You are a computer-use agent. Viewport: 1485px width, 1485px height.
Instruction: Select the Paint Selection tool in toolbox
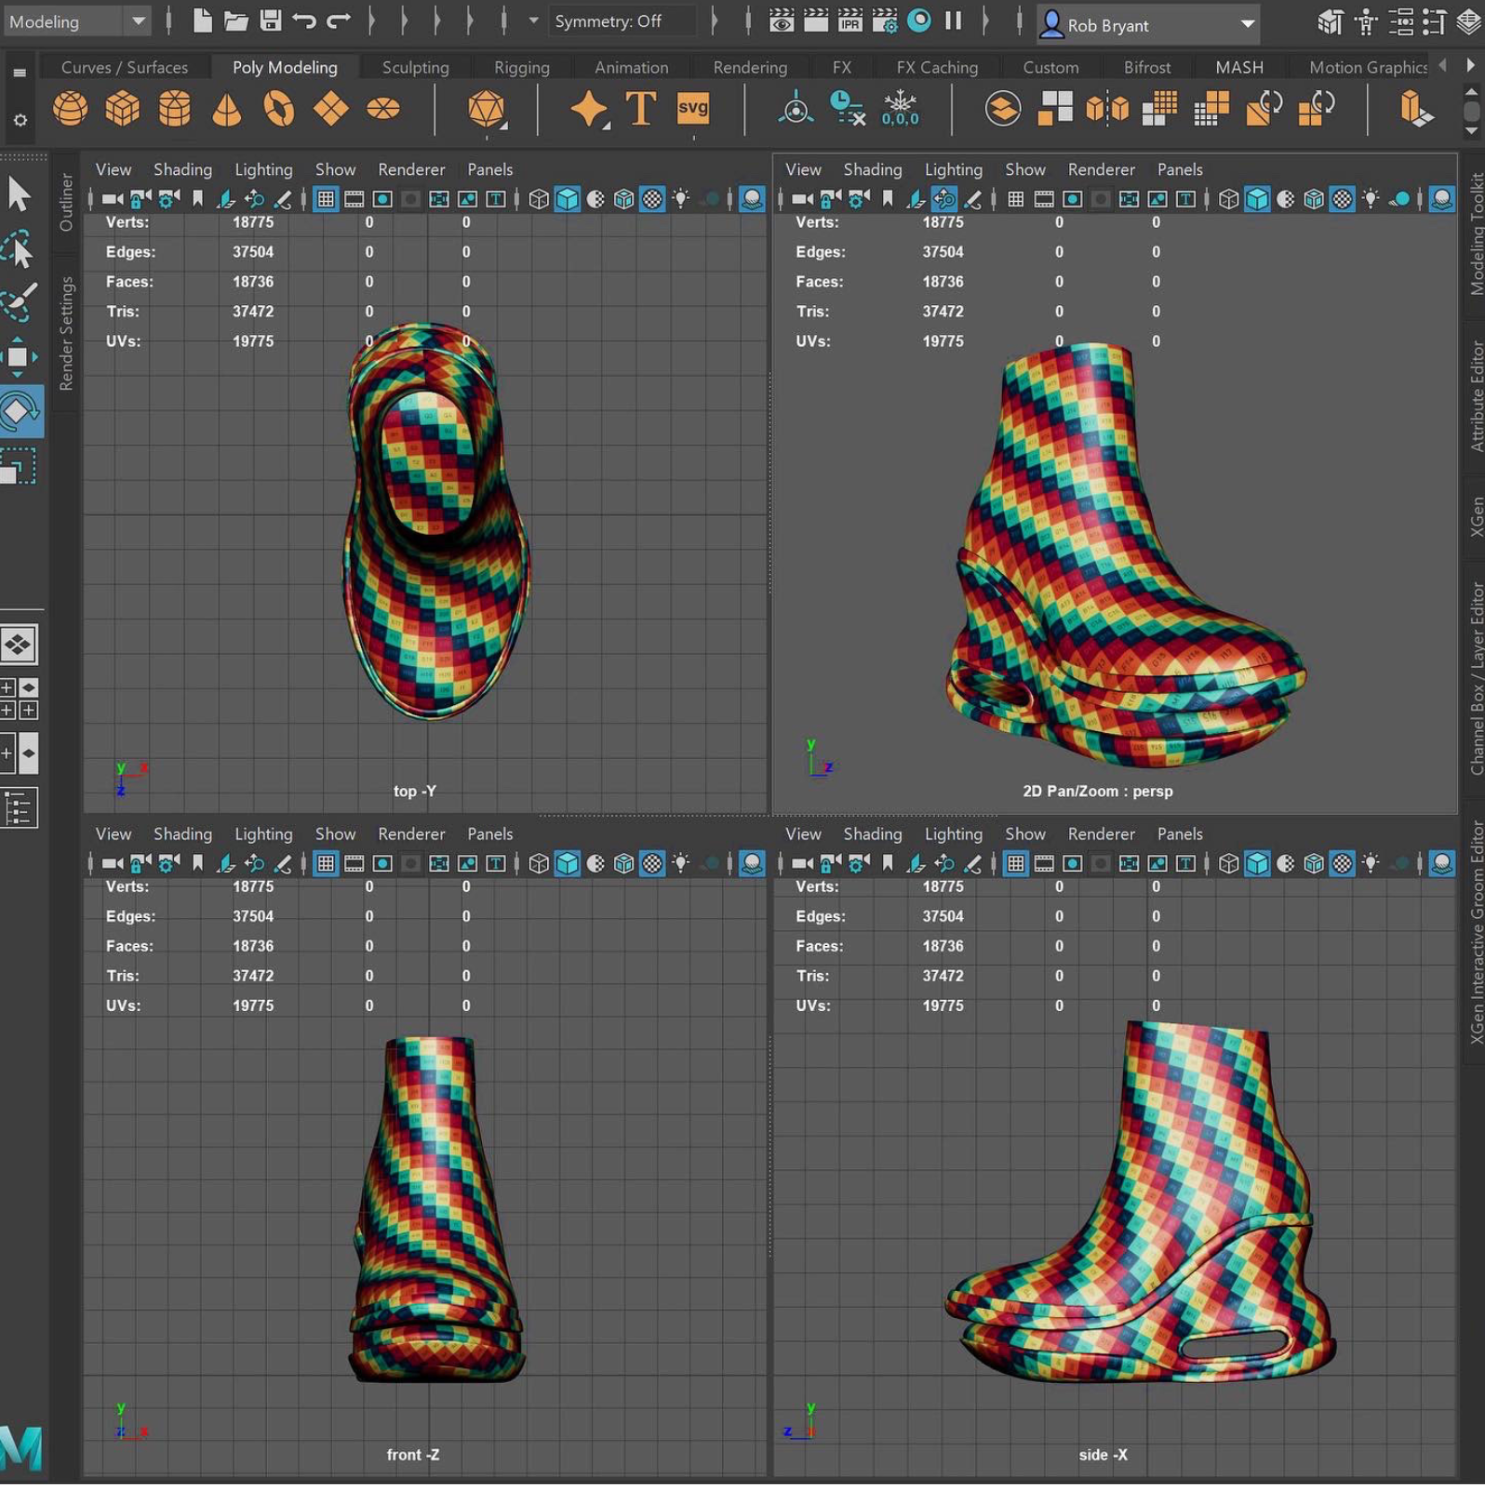19,302
